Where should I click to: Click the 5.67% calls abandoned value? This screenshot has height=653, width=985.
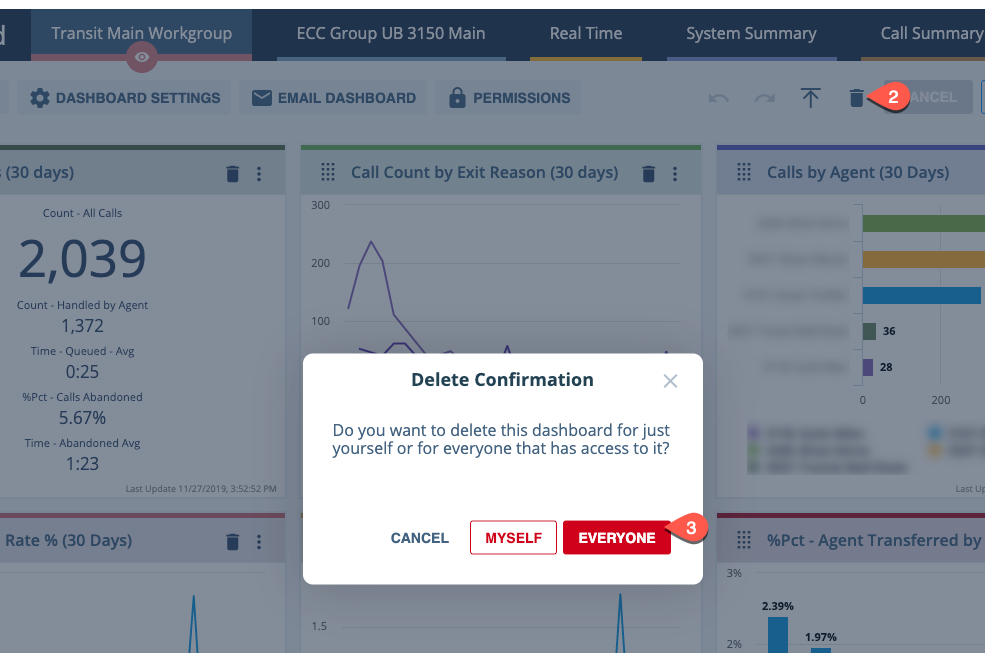[82, 417]
